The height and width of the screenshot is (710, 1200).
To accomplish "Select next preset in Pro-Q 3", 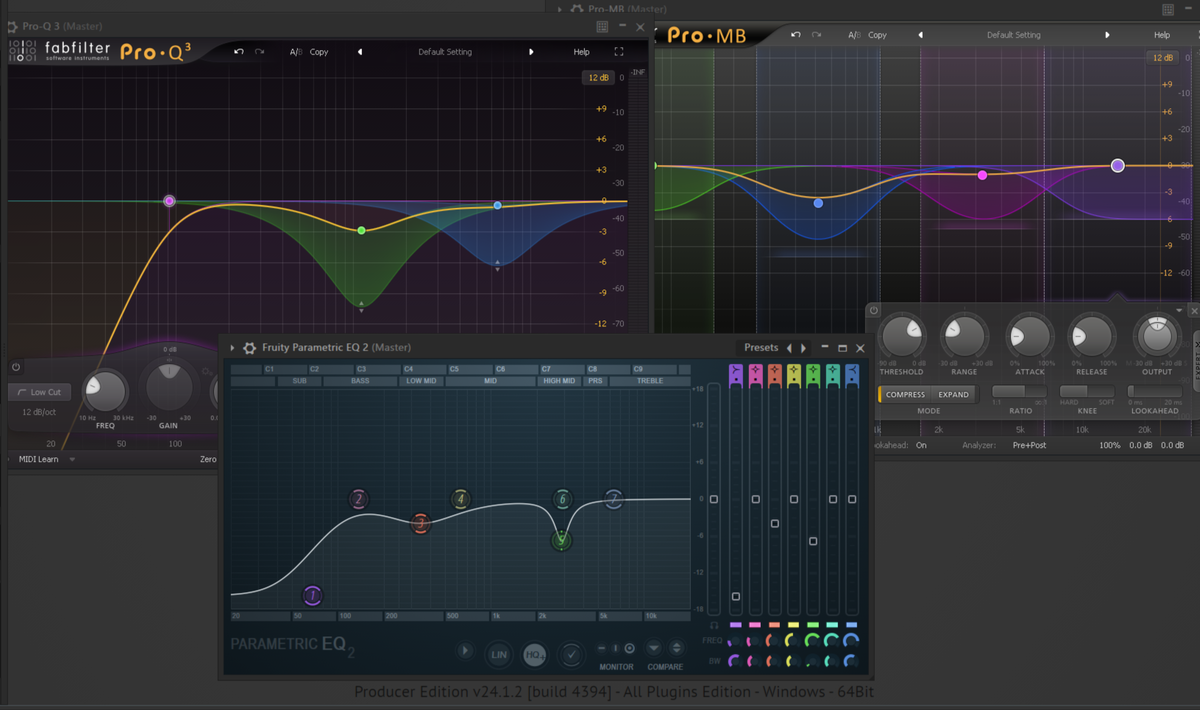I will coord(531,52).
